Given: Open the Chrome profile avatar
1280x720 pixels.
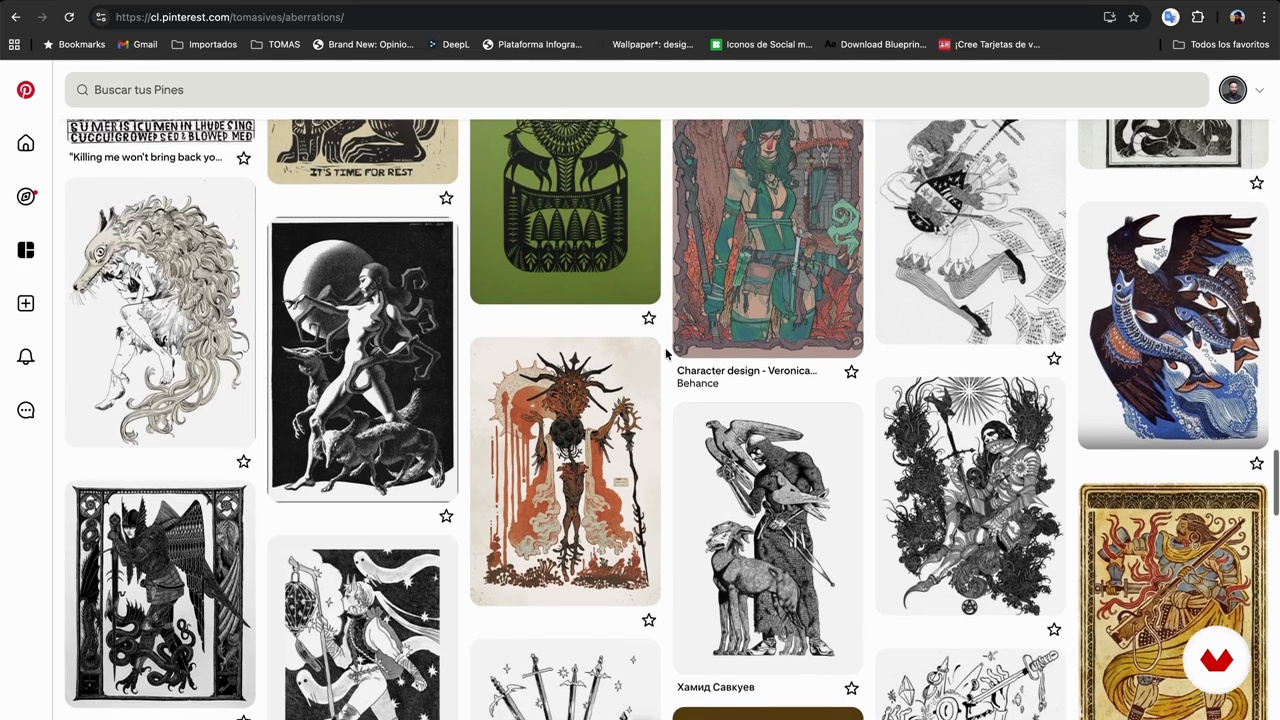Looking at the screenshot, I should [1237, 17].
